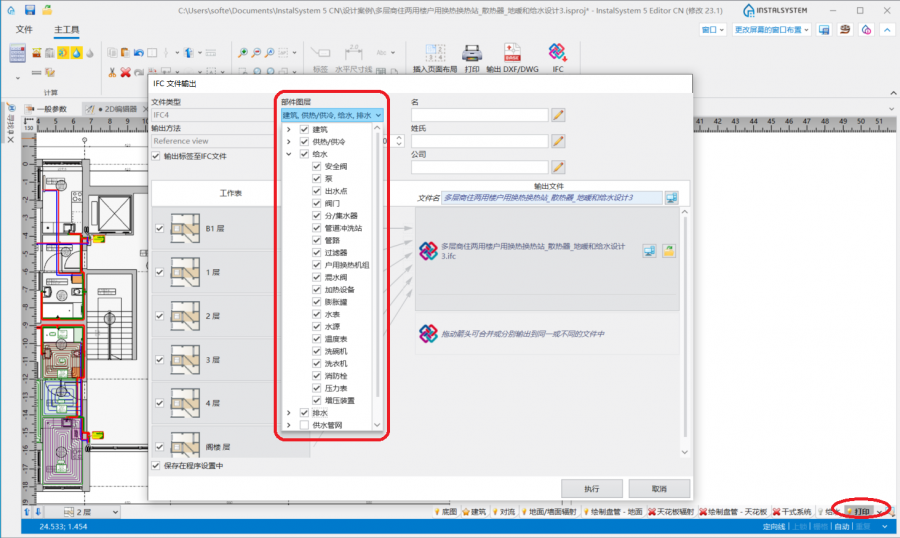The width and height of the screenshot is (900, 538).
Task: Click the 取消 button
Action: pyautogui.click(x=657, y=488)
